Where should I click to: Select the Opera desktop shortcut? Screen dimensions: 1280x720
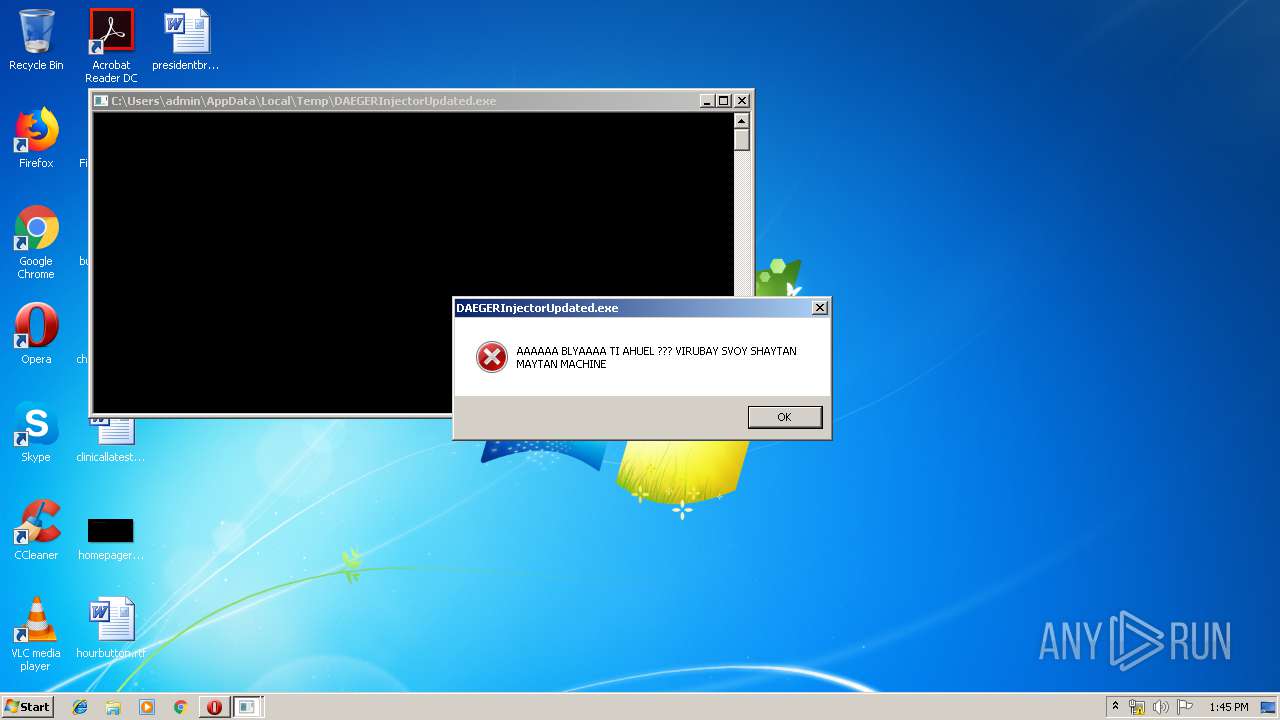pos(36,334)
